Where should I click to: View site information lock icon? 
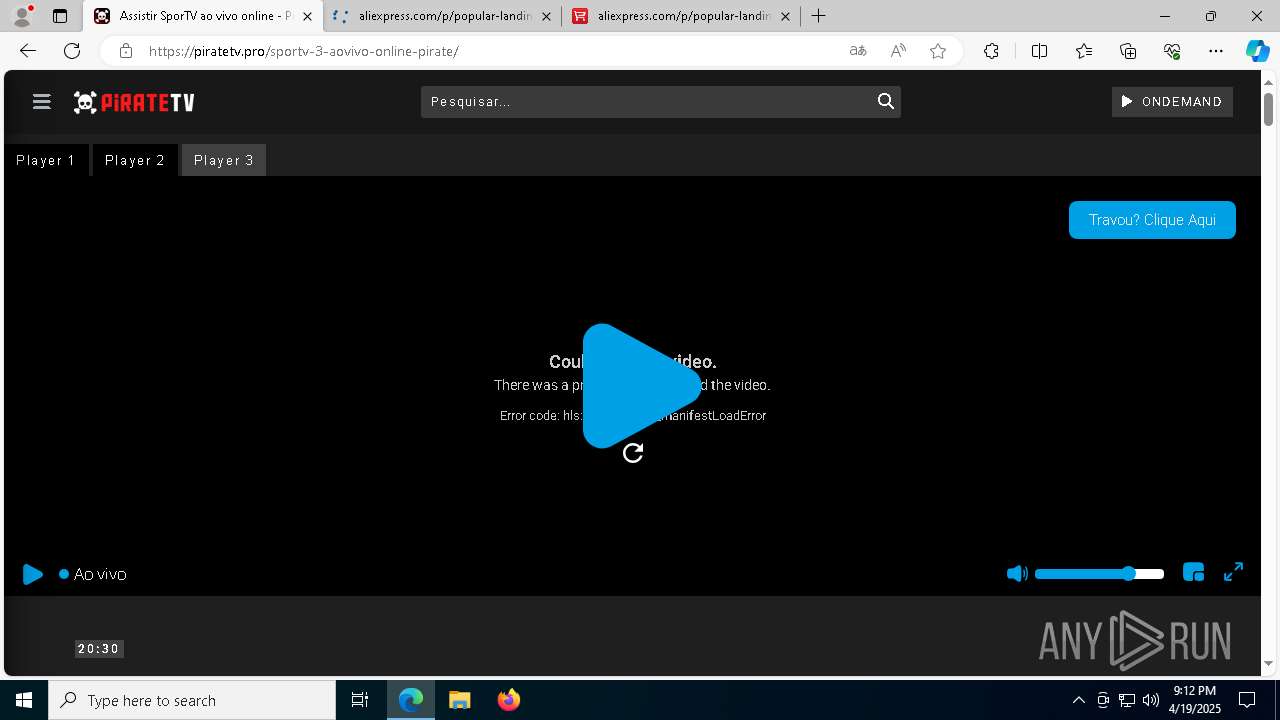tap(125, 51)
